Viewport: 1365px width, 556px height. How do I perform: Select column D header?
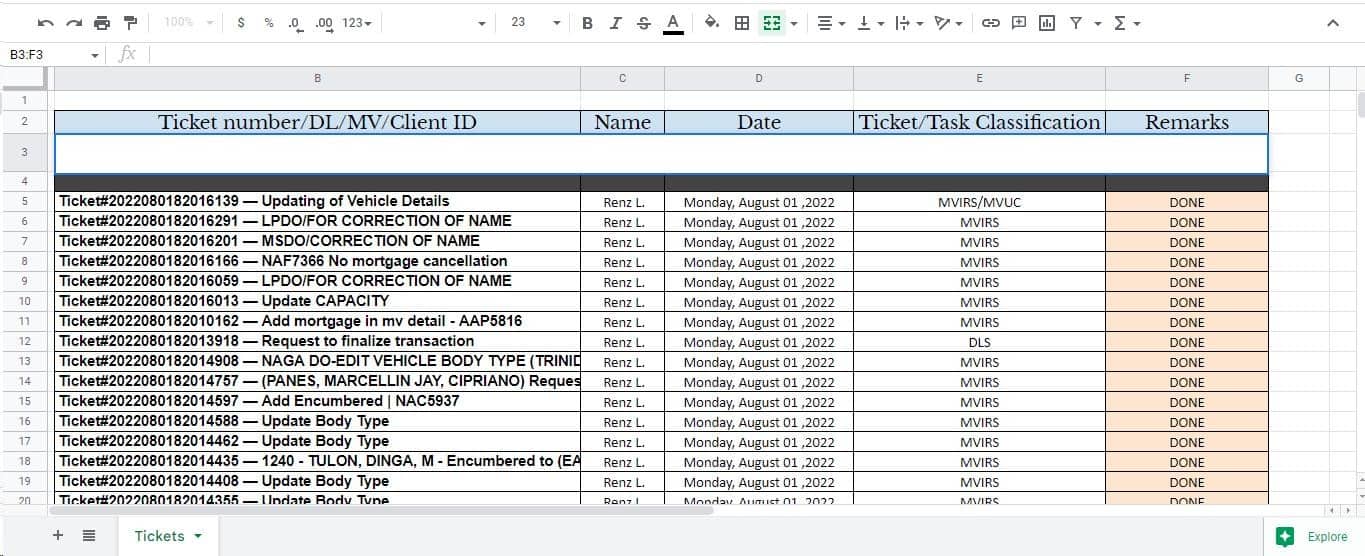[x=758, y=78]
